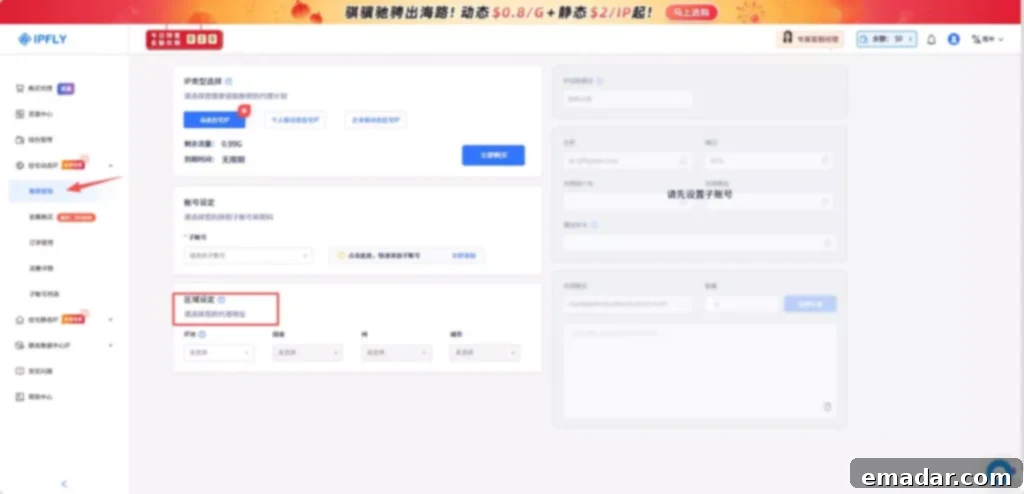Click the house icon for residential static IP

click(20, 320)
